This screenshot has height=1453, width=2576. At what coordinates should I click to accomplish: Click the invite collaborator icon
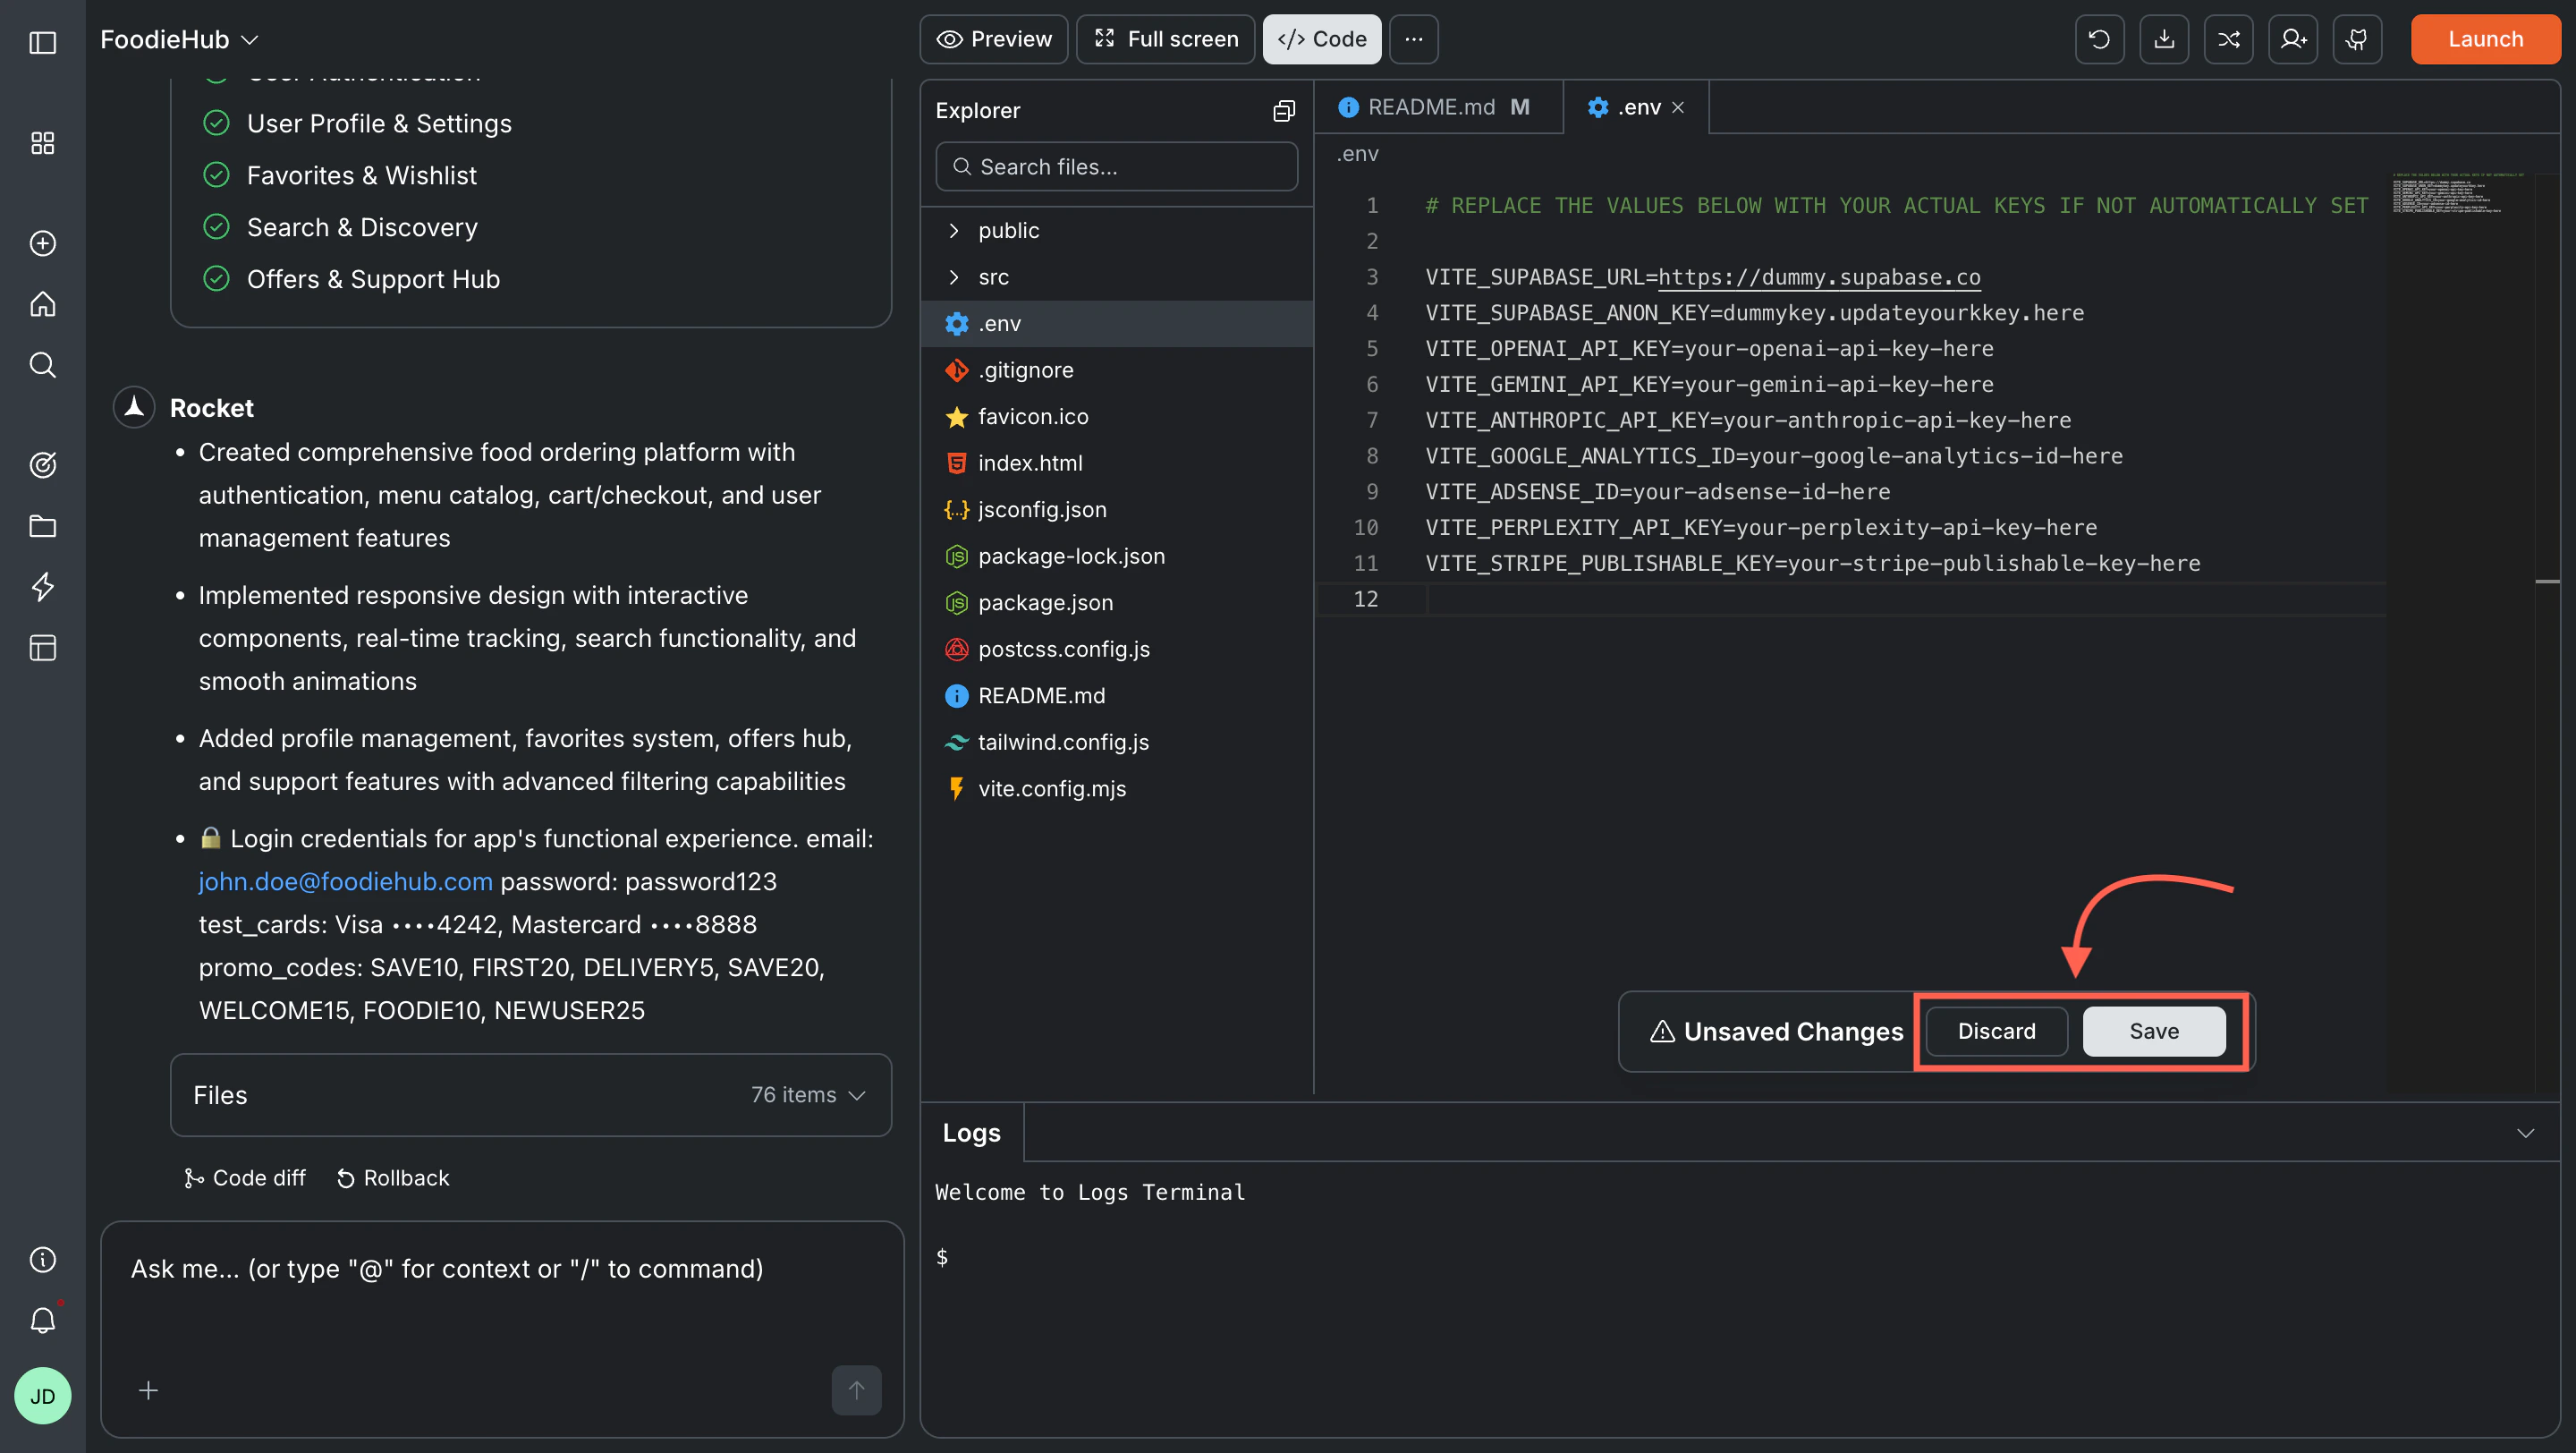2293,39
